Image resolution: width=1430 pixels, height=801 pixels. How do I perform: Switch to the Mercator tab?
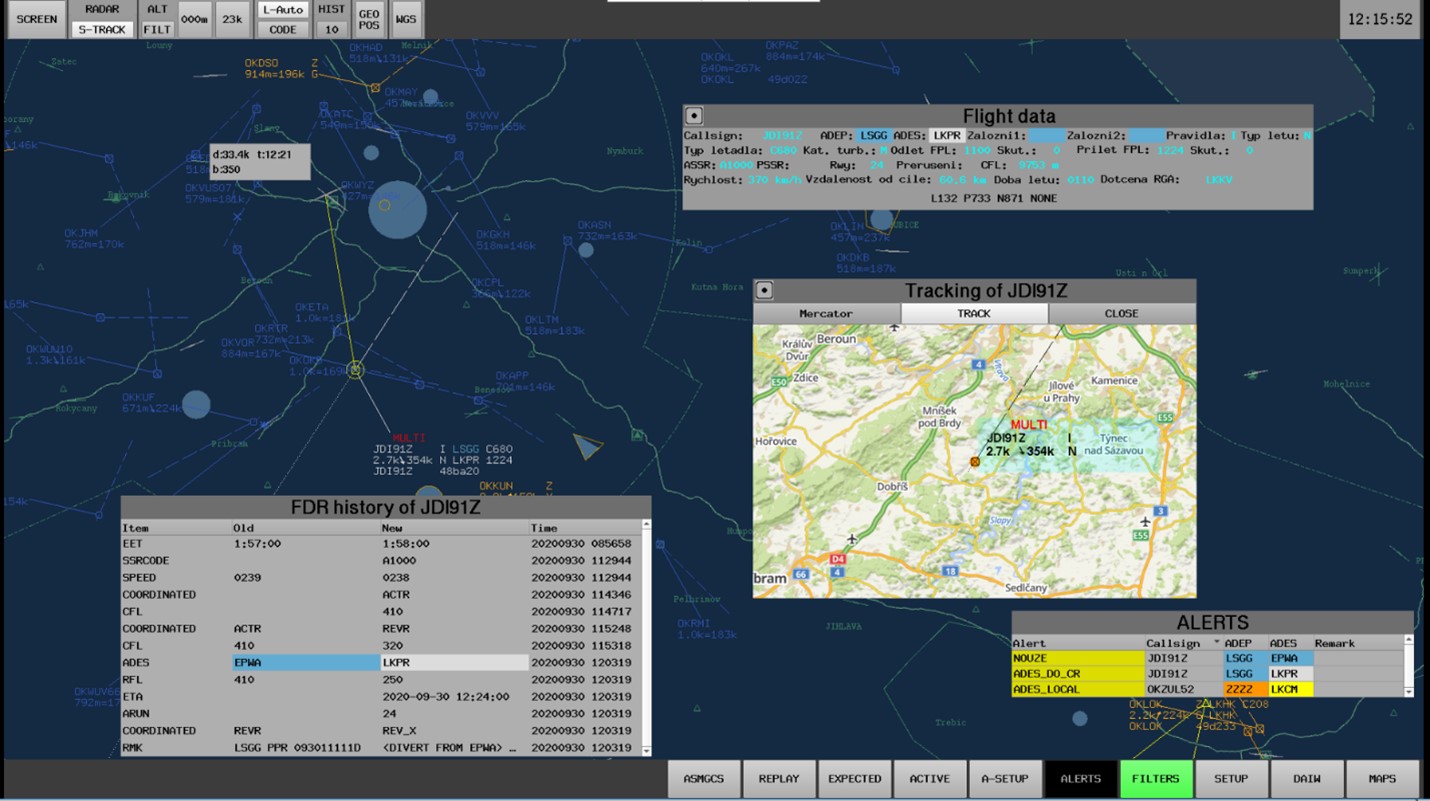pos(826,313)
